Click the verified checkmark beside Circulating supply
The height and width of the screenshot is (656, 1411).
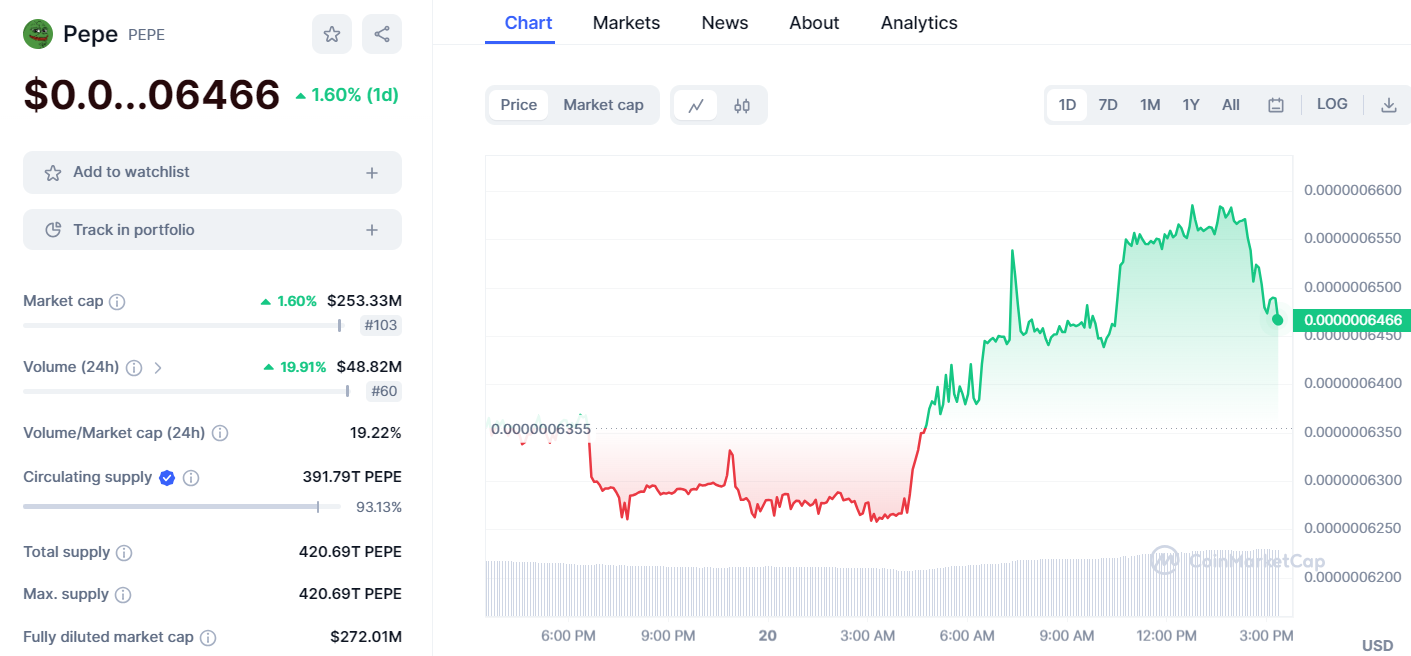pos(166,477)
